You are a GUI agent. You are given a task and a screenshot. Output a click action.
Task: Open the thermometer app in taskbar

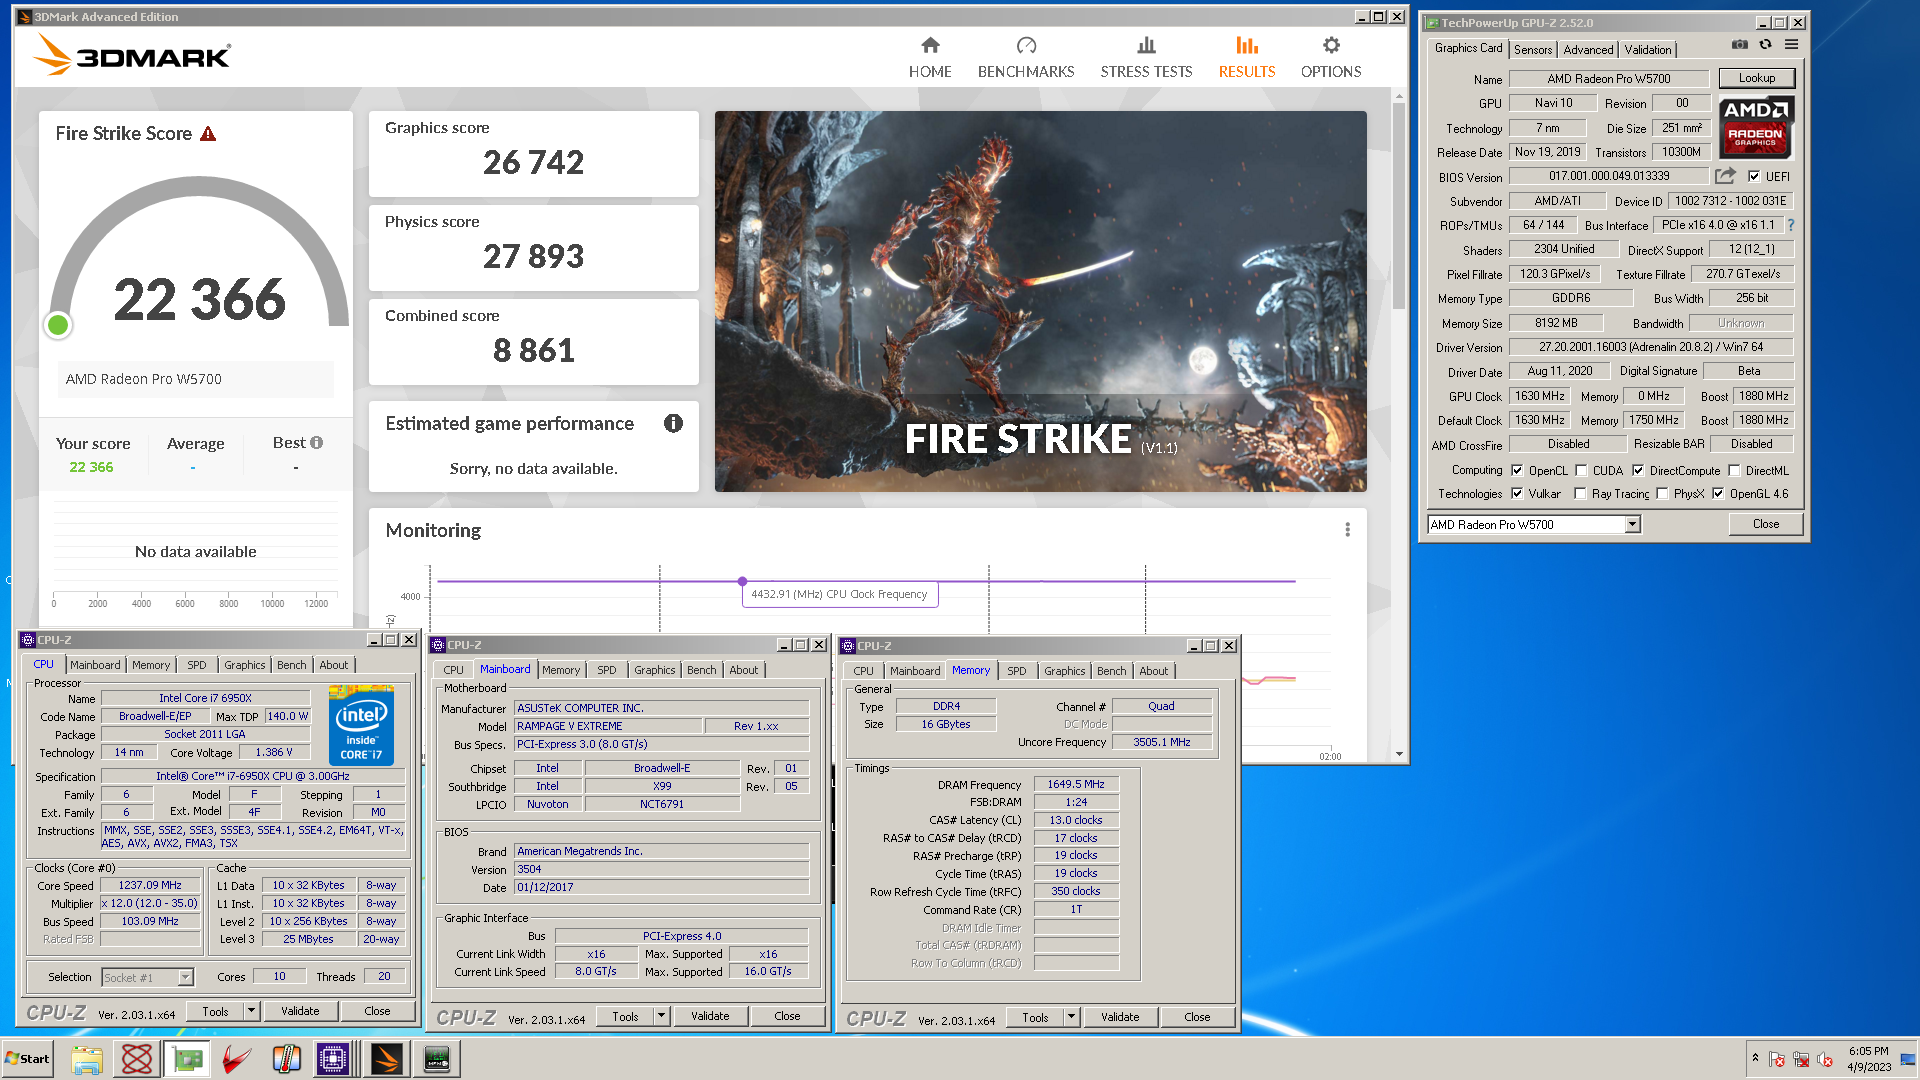(287, 1059)
